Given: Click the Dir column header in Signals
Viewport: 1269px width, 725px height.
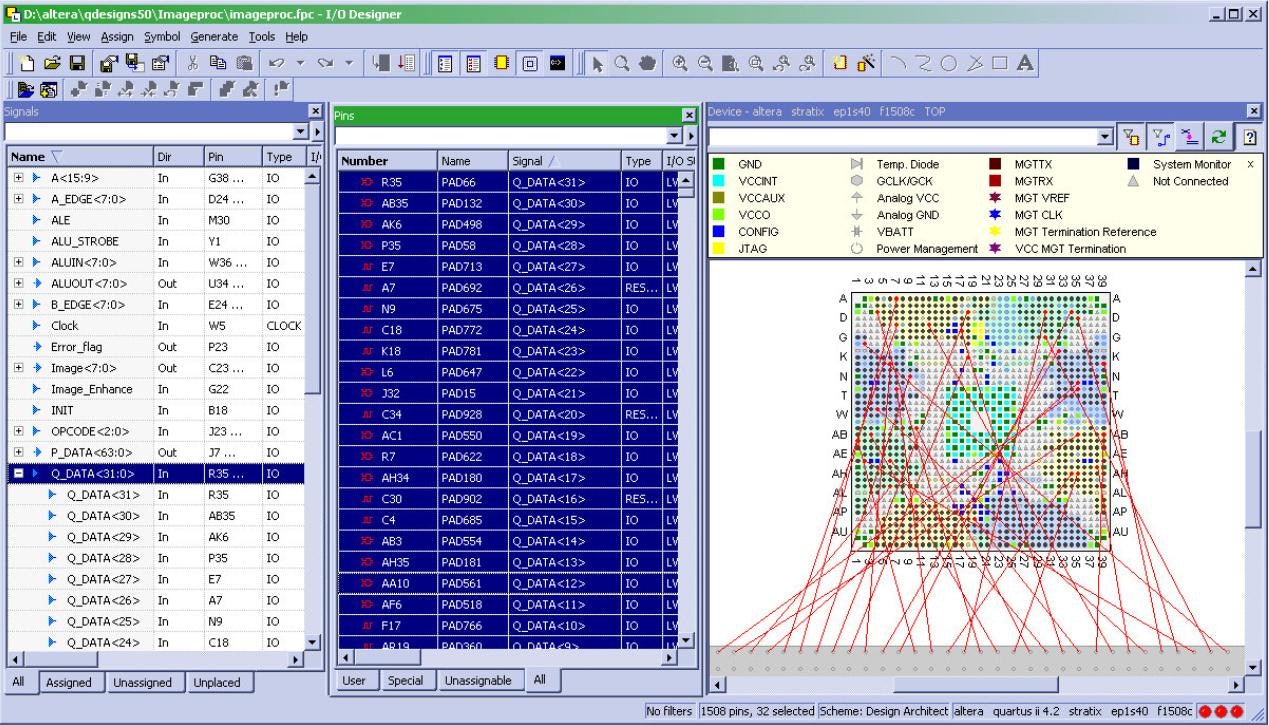Looking at the screenshot, I should pos(177,157).
